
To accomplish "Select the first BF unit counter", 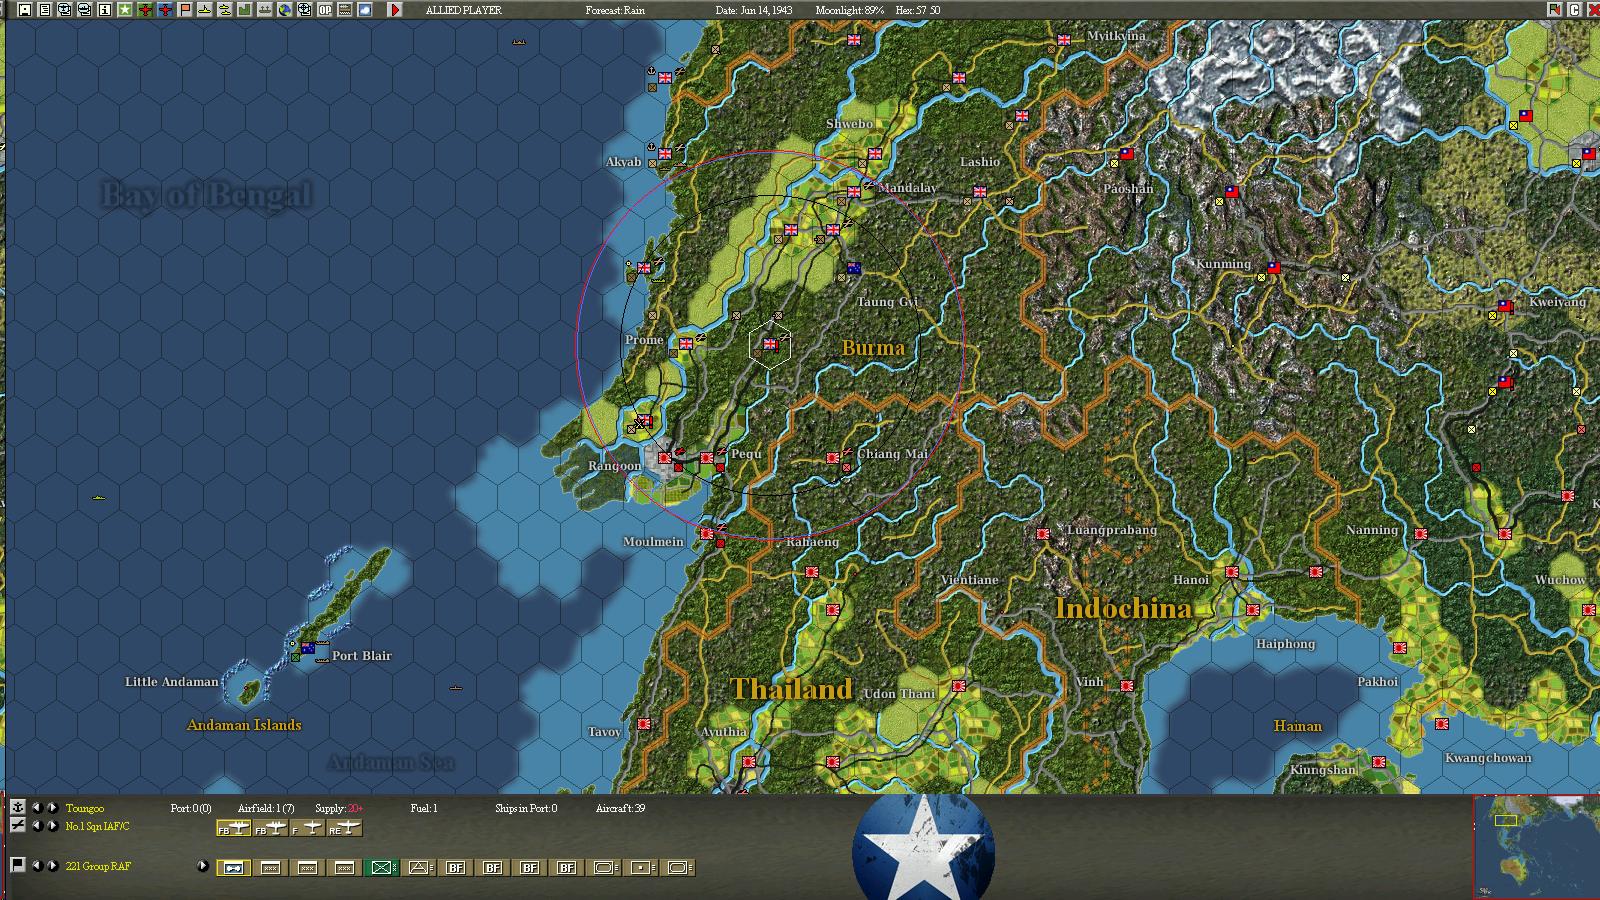I will coord(455,867).
